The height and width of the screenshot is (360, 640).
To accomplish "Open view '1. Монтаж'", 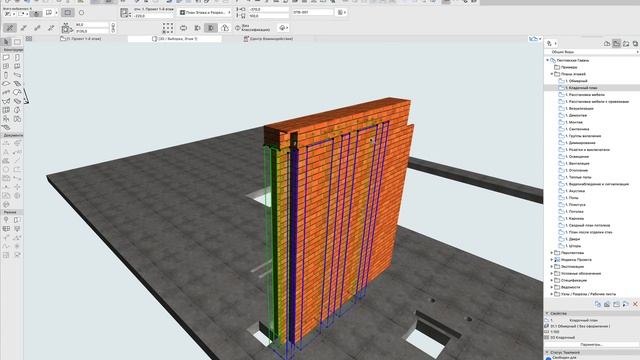I will coord(574,122).
